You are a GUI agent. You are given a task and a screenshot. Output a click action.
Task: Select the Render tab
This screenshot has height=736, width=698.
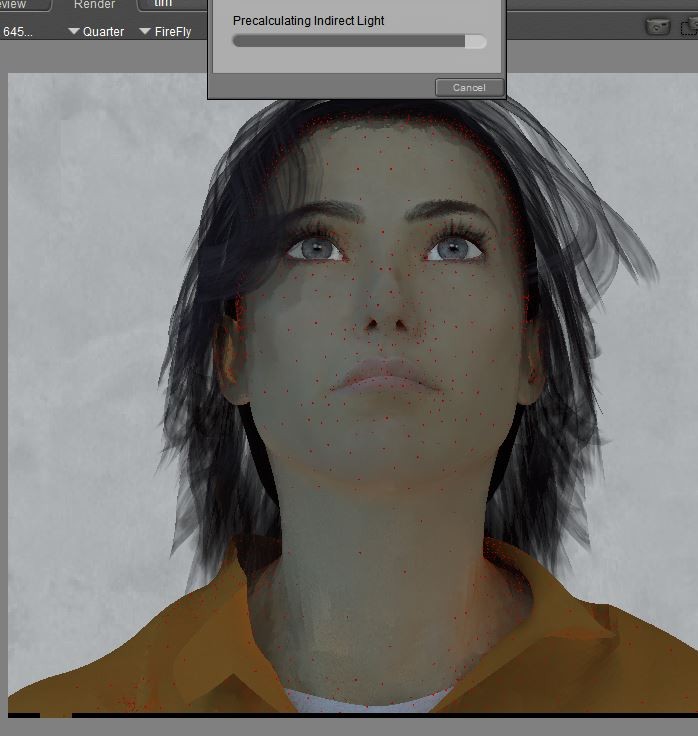[94, 5]
